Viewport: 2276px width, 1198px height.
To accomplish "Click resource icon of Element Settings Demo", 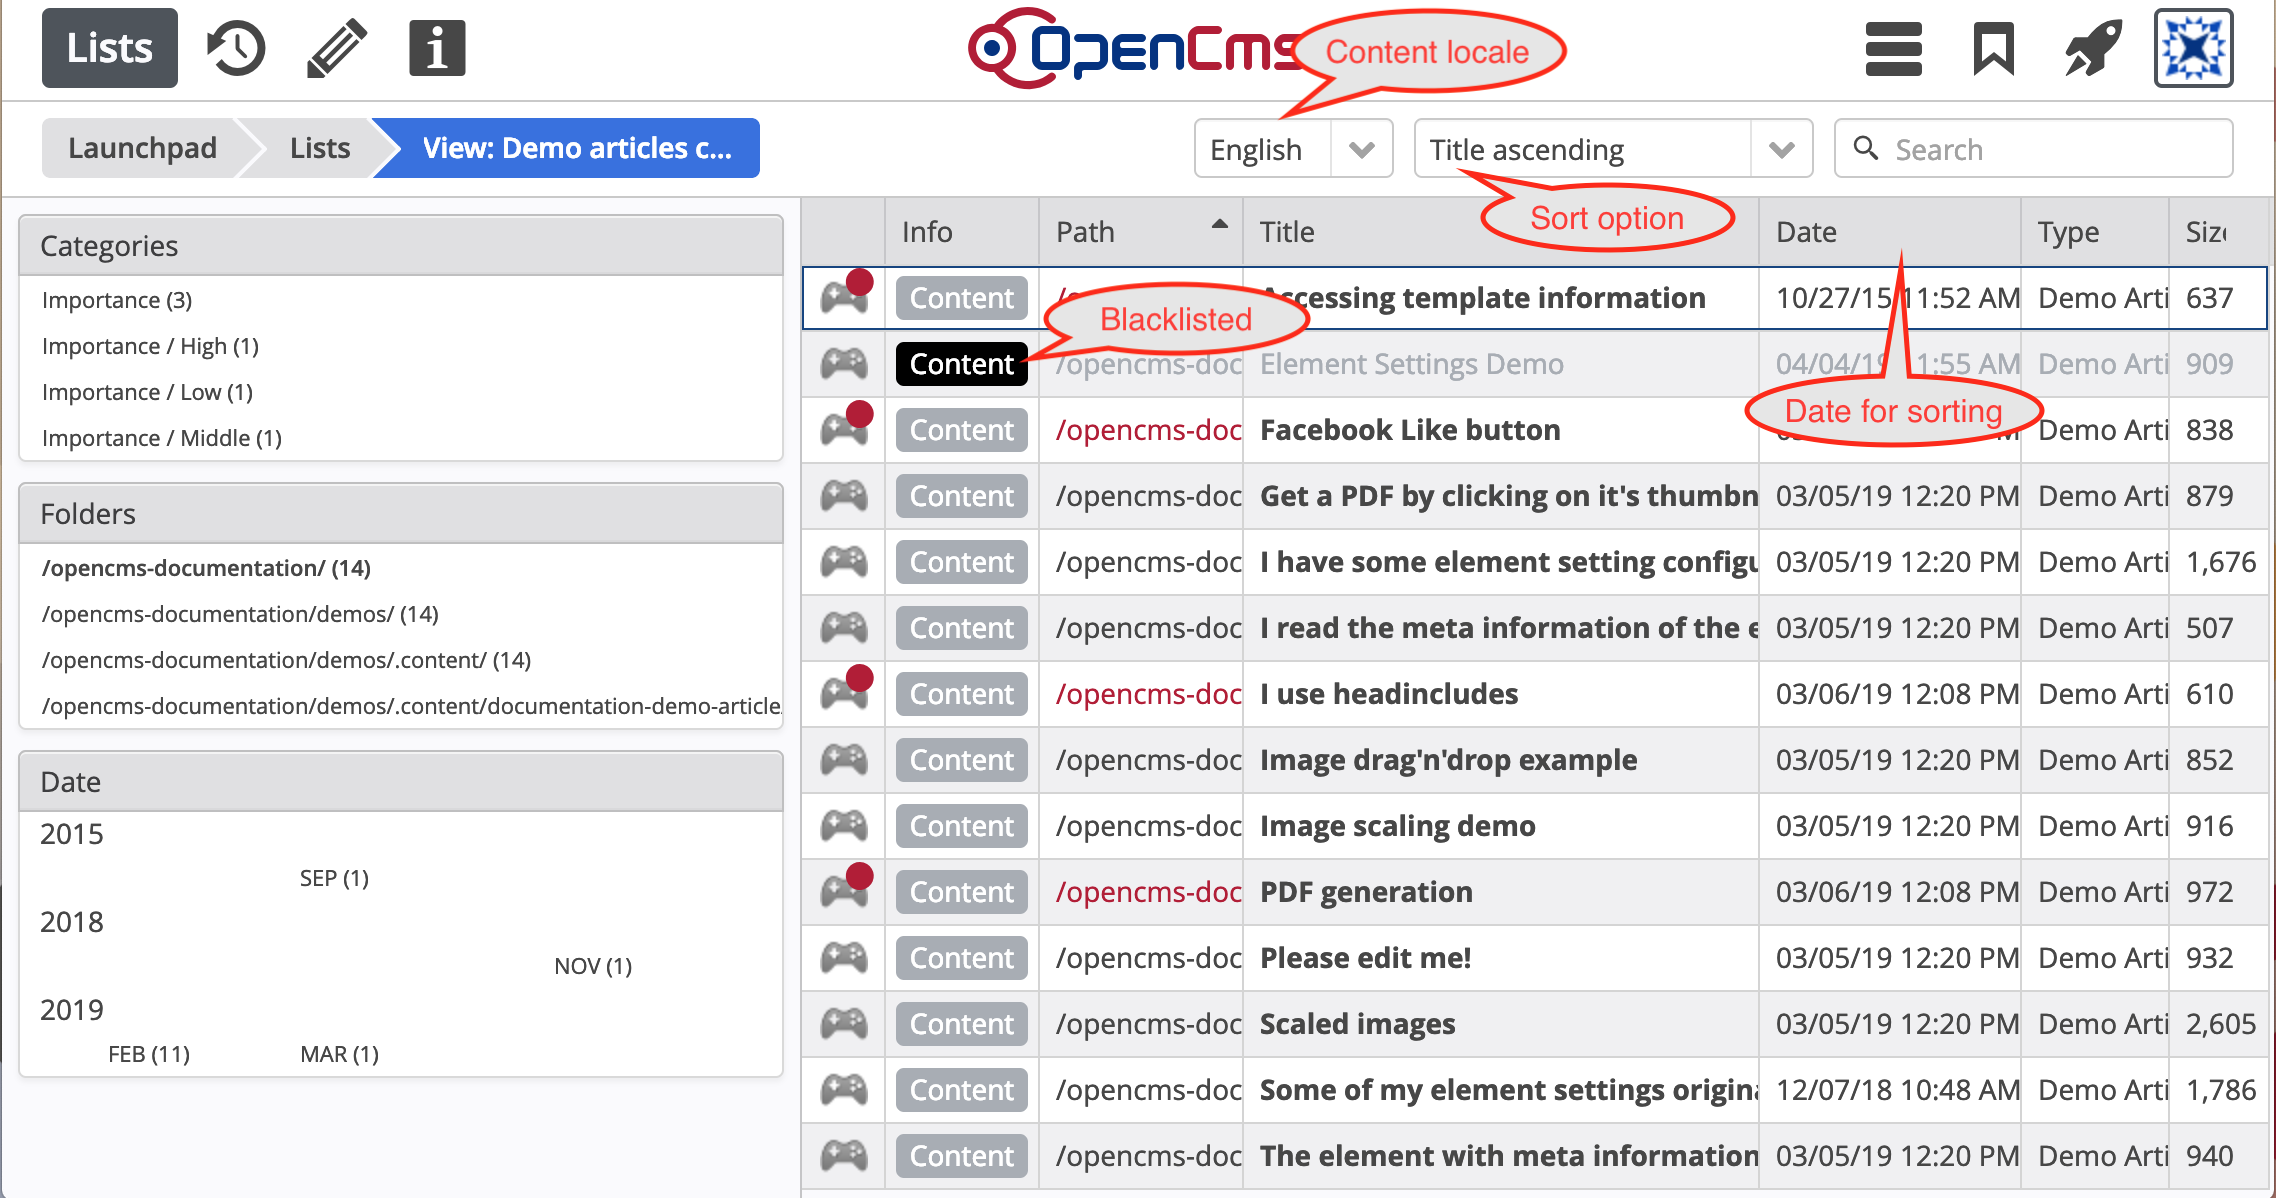I will point(844,363).
